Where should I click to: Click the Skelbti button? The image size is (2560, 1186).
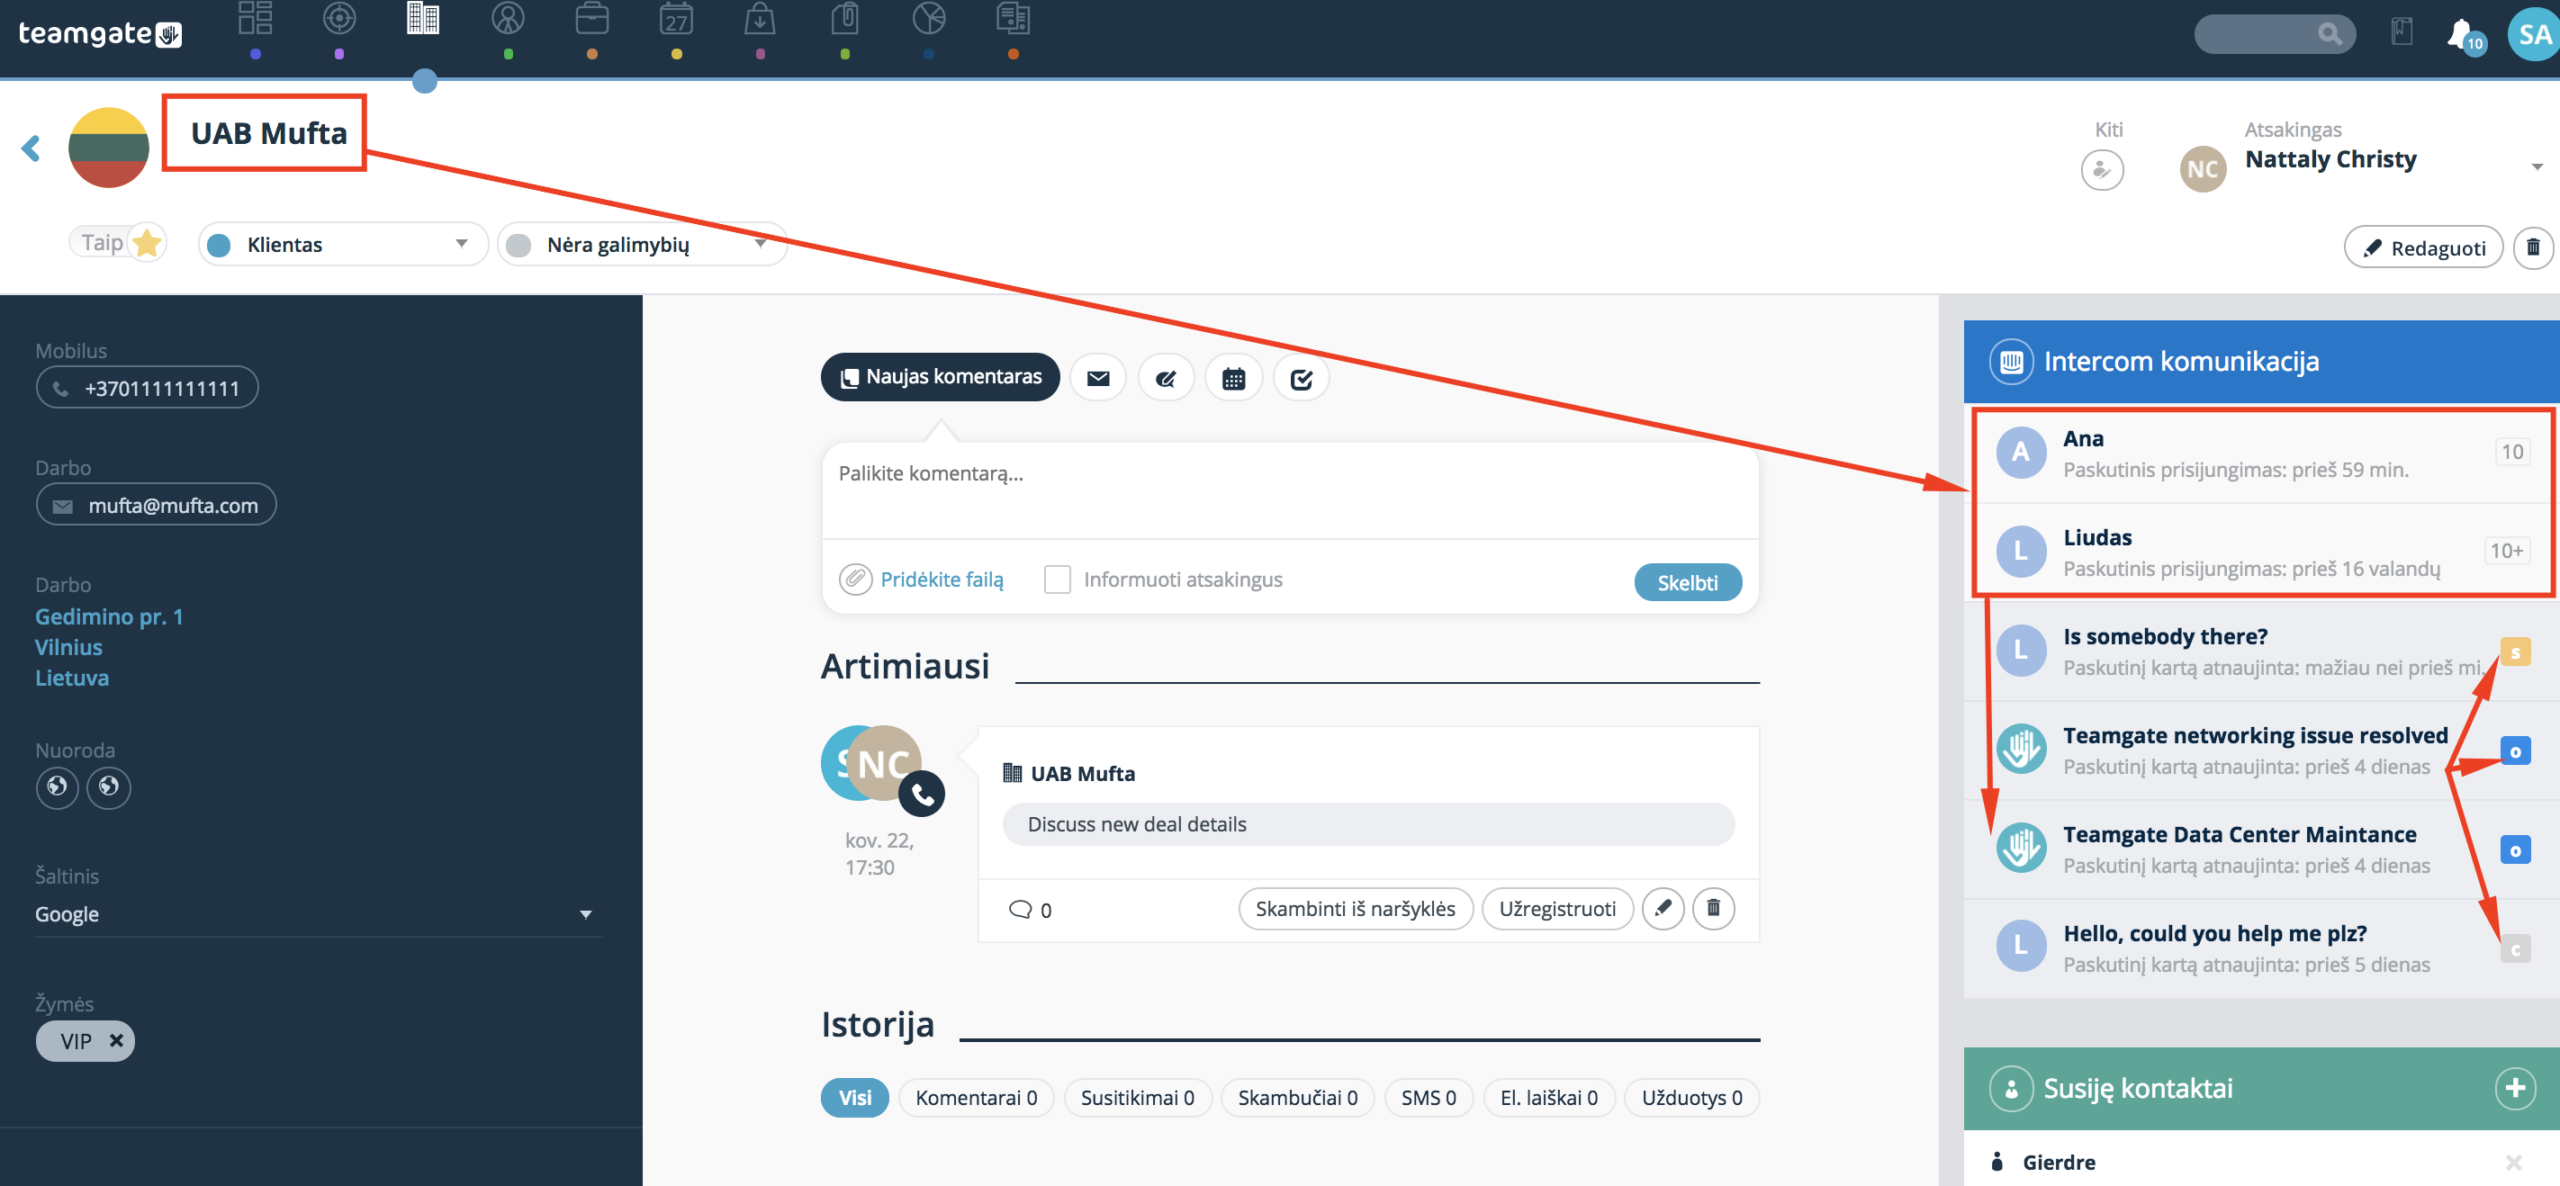click(1688, 582)
